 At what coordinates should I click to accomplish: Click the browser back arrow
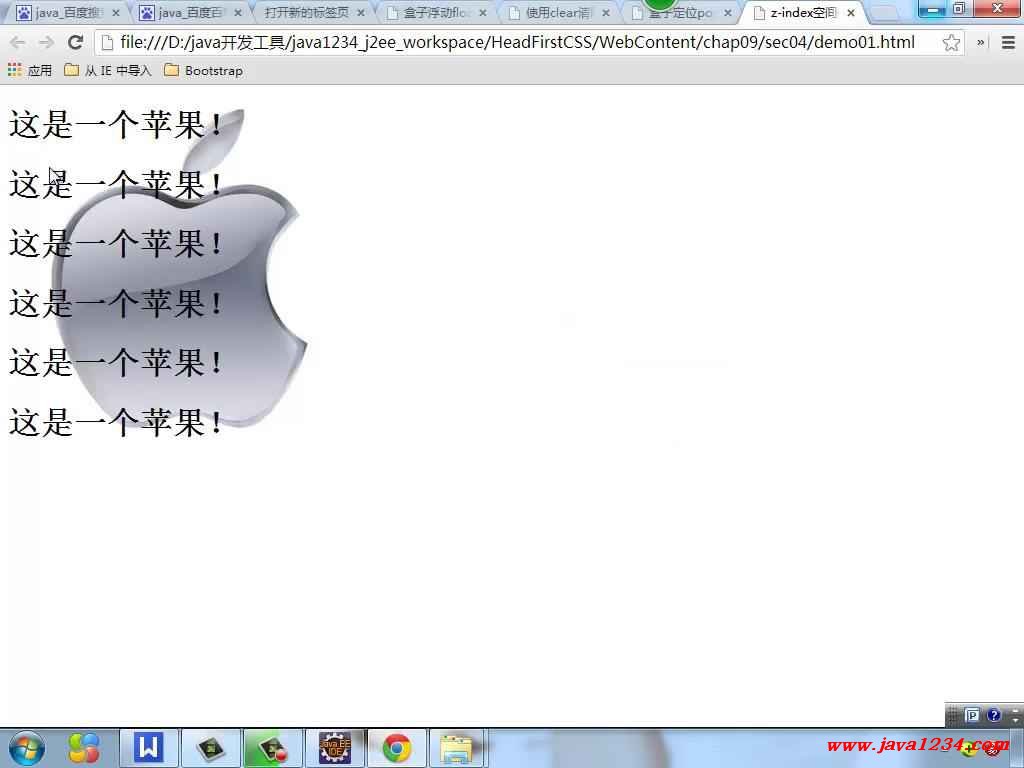18,43
